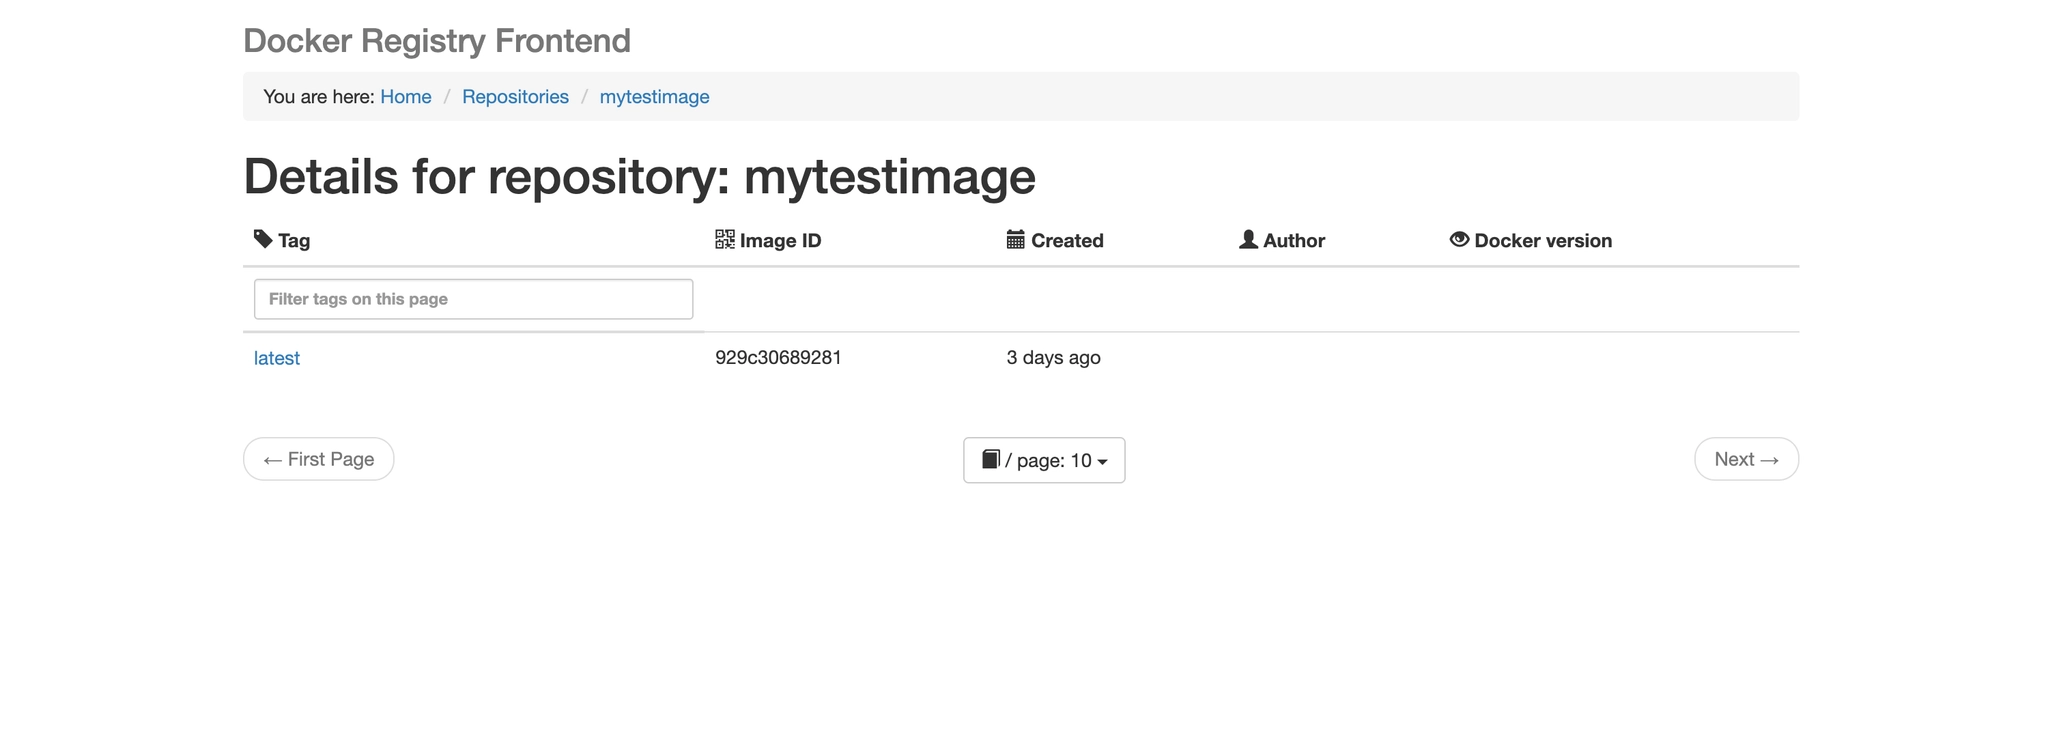Click the calendar icon beside Created
Viewport: 2048px width, 743px height.
(1015, 239)
